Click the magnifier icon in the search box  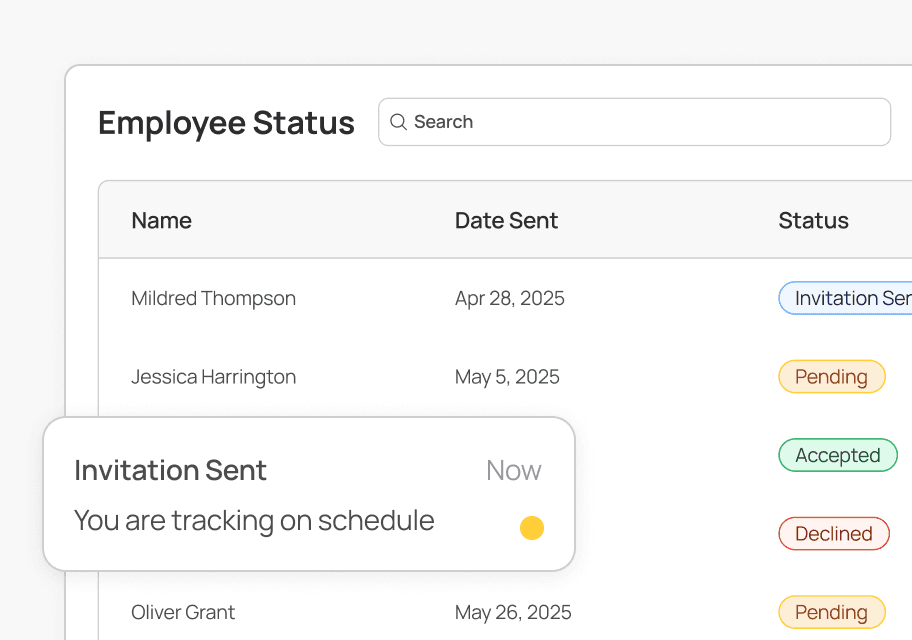tap(398, 122)
